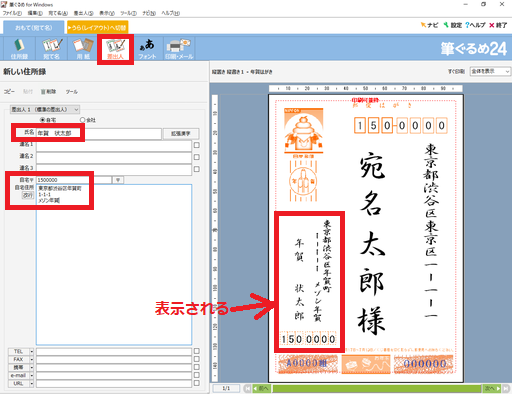Viewport: 512px width, 394px height.
Task: Toggle the TEL row checkbox
Action: click(x=197, y=351)
